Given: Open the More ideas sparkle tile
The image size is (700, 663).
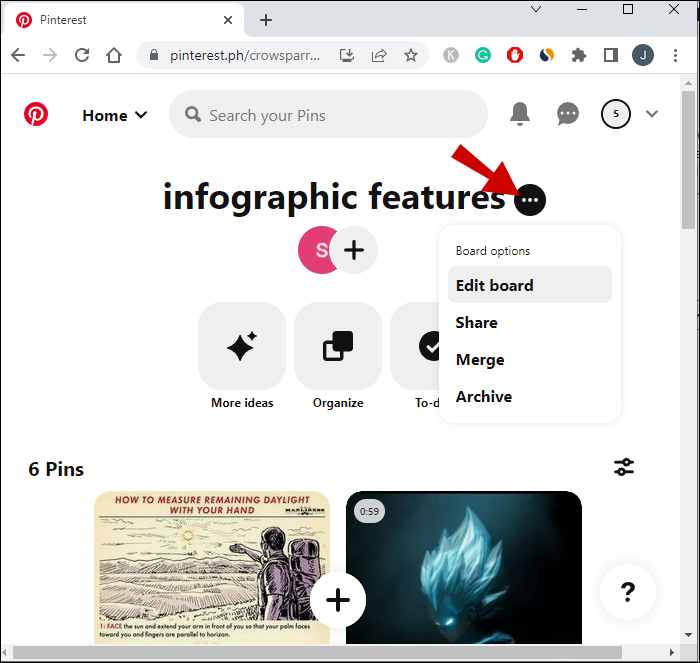Looking at the screenshot, I should [x=242, y=346].
